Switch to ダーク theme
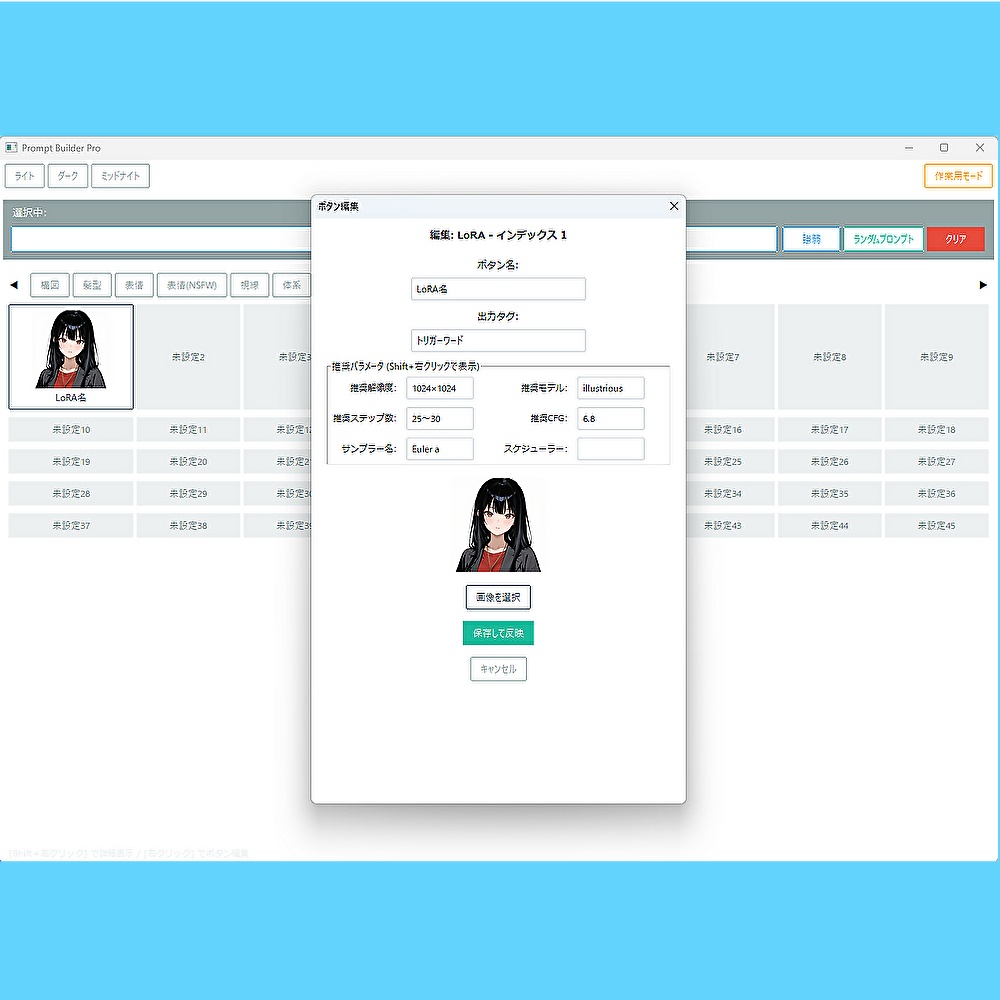Screen dimensions: 1000x1000 point(68,176)
